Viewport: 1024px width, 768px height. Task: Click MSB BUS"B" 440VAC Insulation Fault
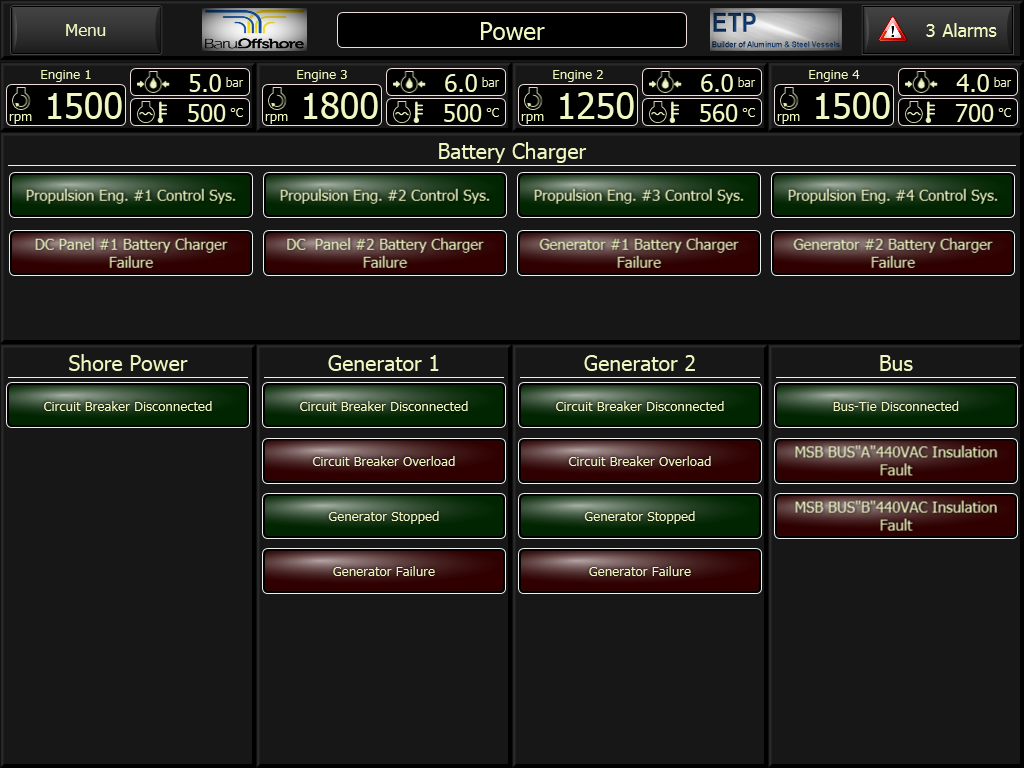coord(896,516)
